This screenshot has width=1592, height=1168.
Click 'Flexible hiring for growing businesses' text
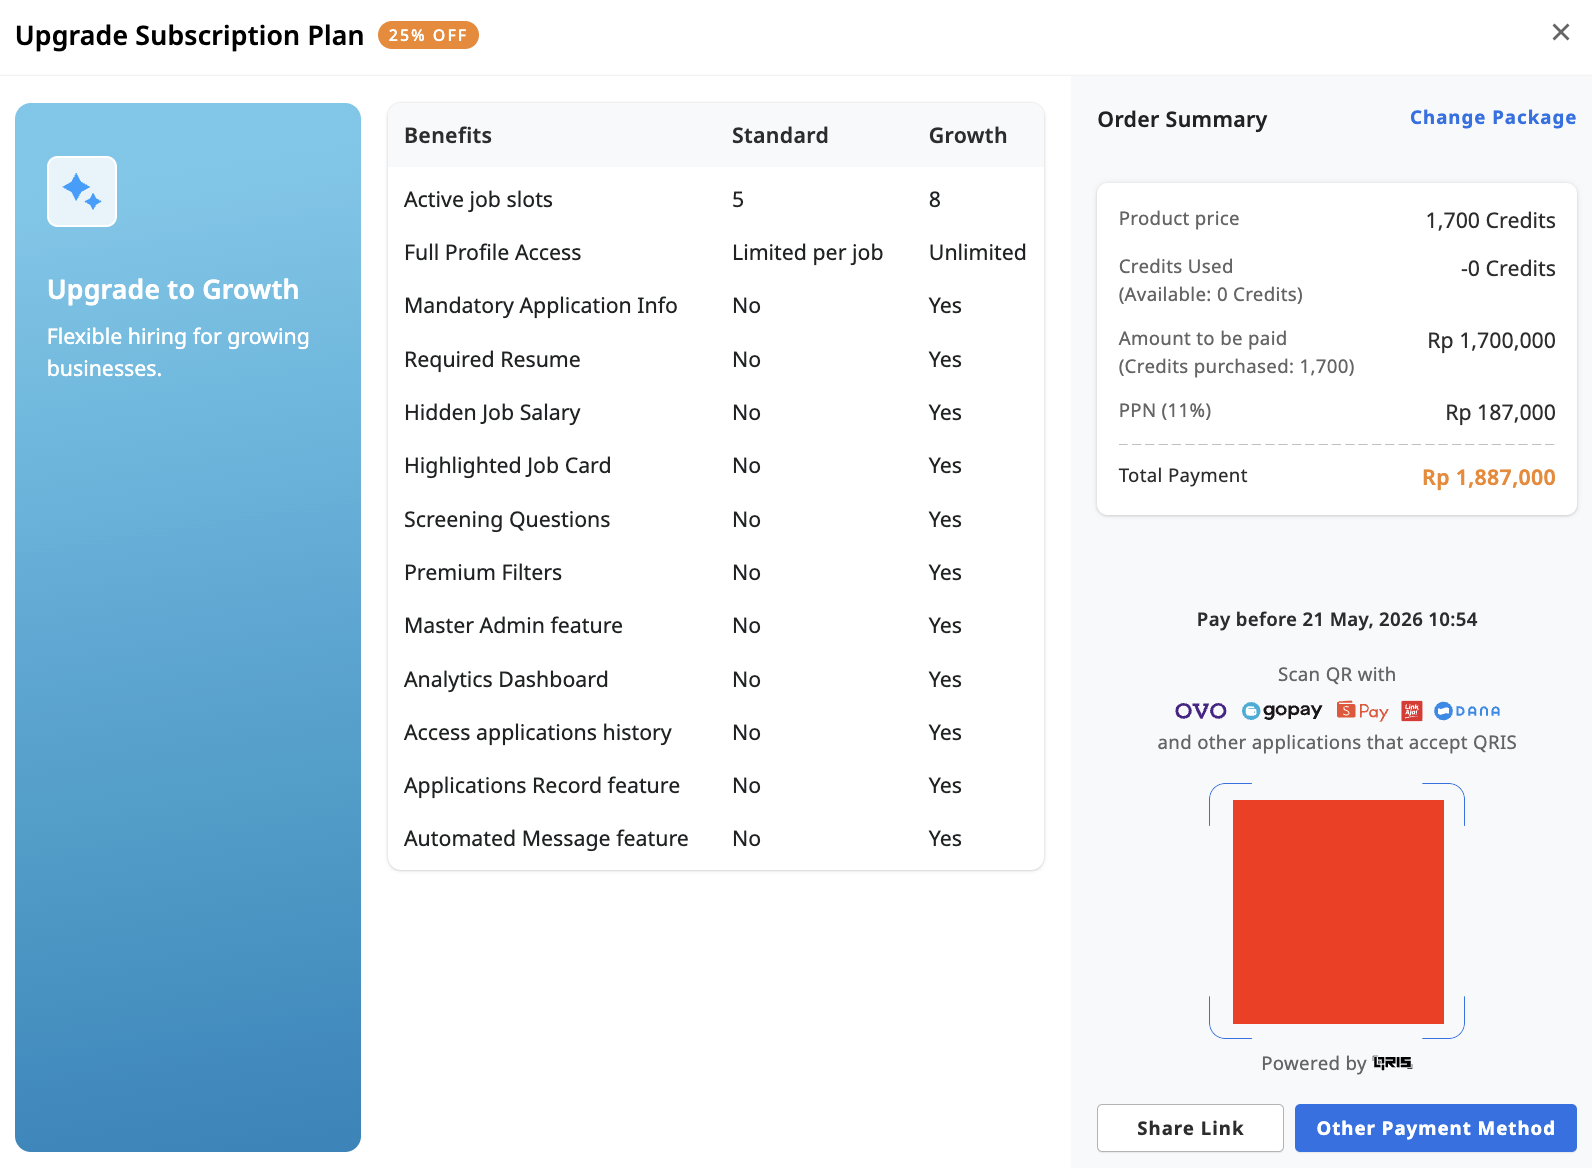tap(178, 352)
